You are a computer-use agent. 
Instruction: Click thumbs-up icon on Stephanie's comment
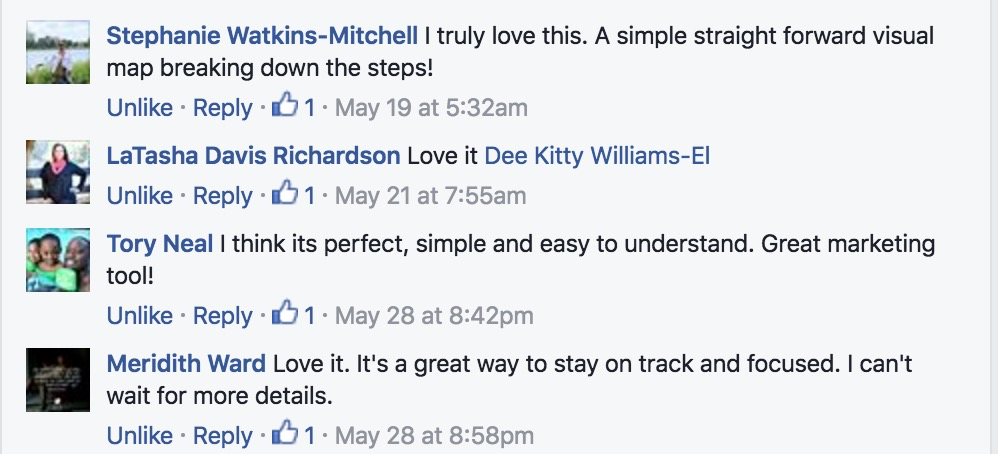point(287,105)
